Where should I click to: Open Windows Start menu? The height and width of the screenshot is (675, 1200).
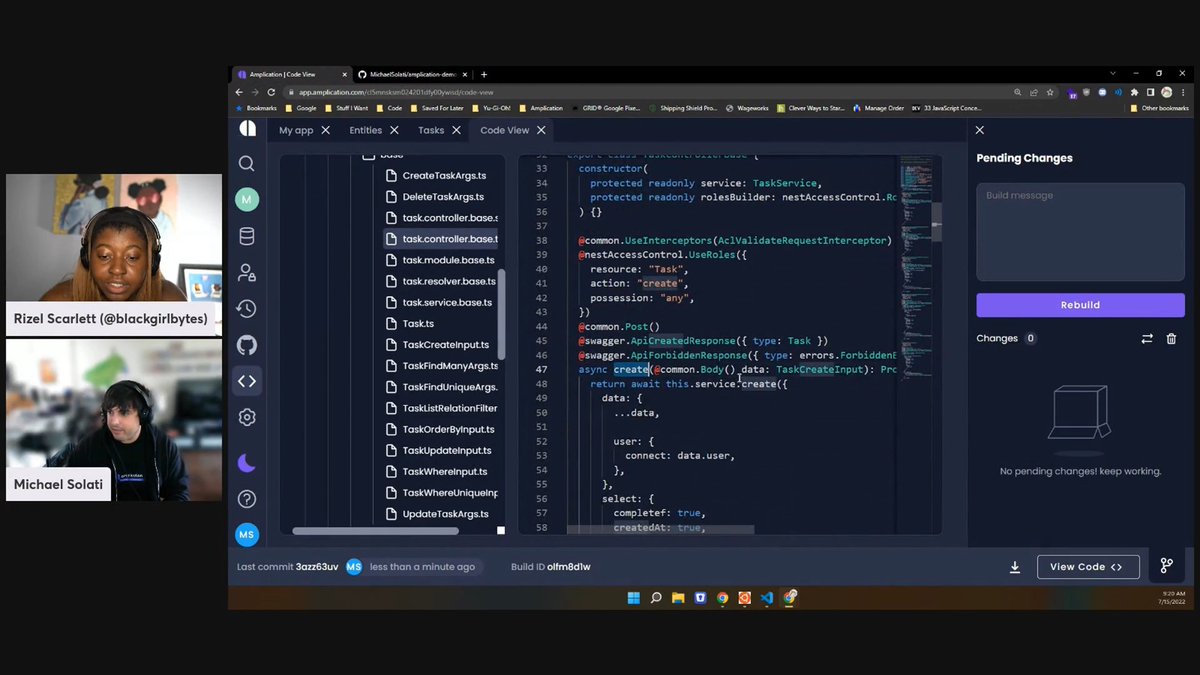[x=633, y=598]
